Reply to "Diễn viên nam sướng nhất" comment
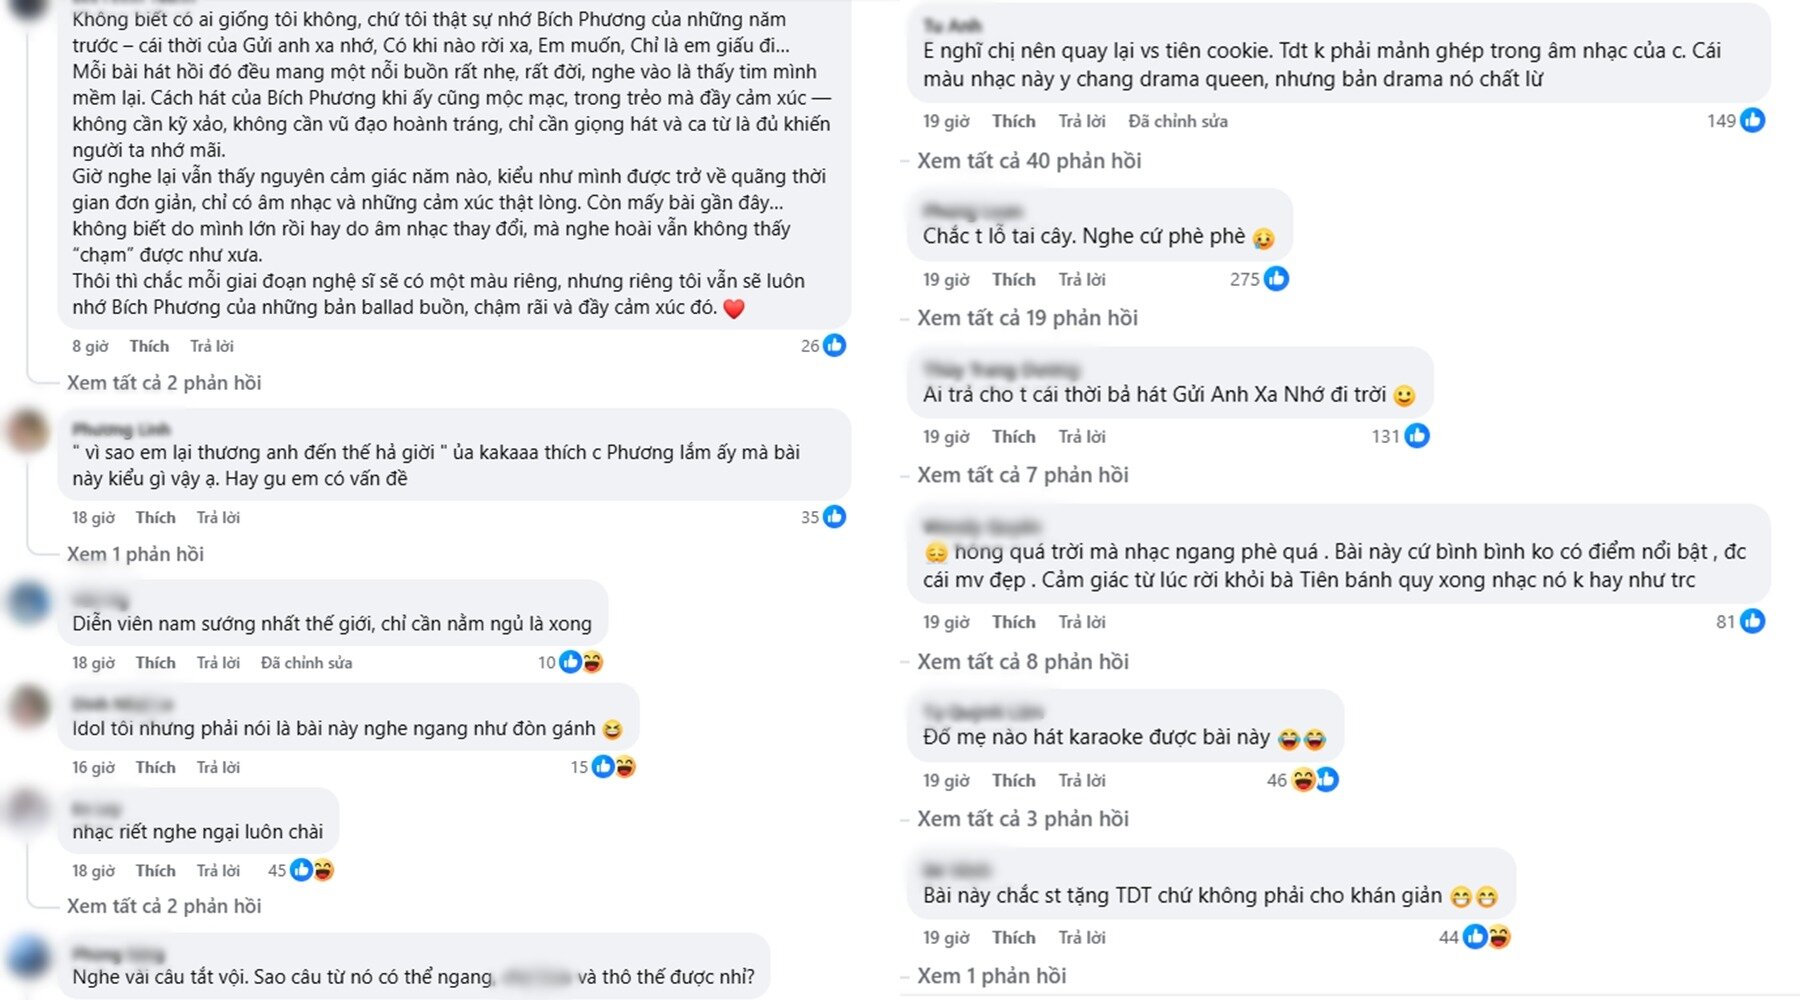Screen dimensions: 1800x1000 point(218,663)
